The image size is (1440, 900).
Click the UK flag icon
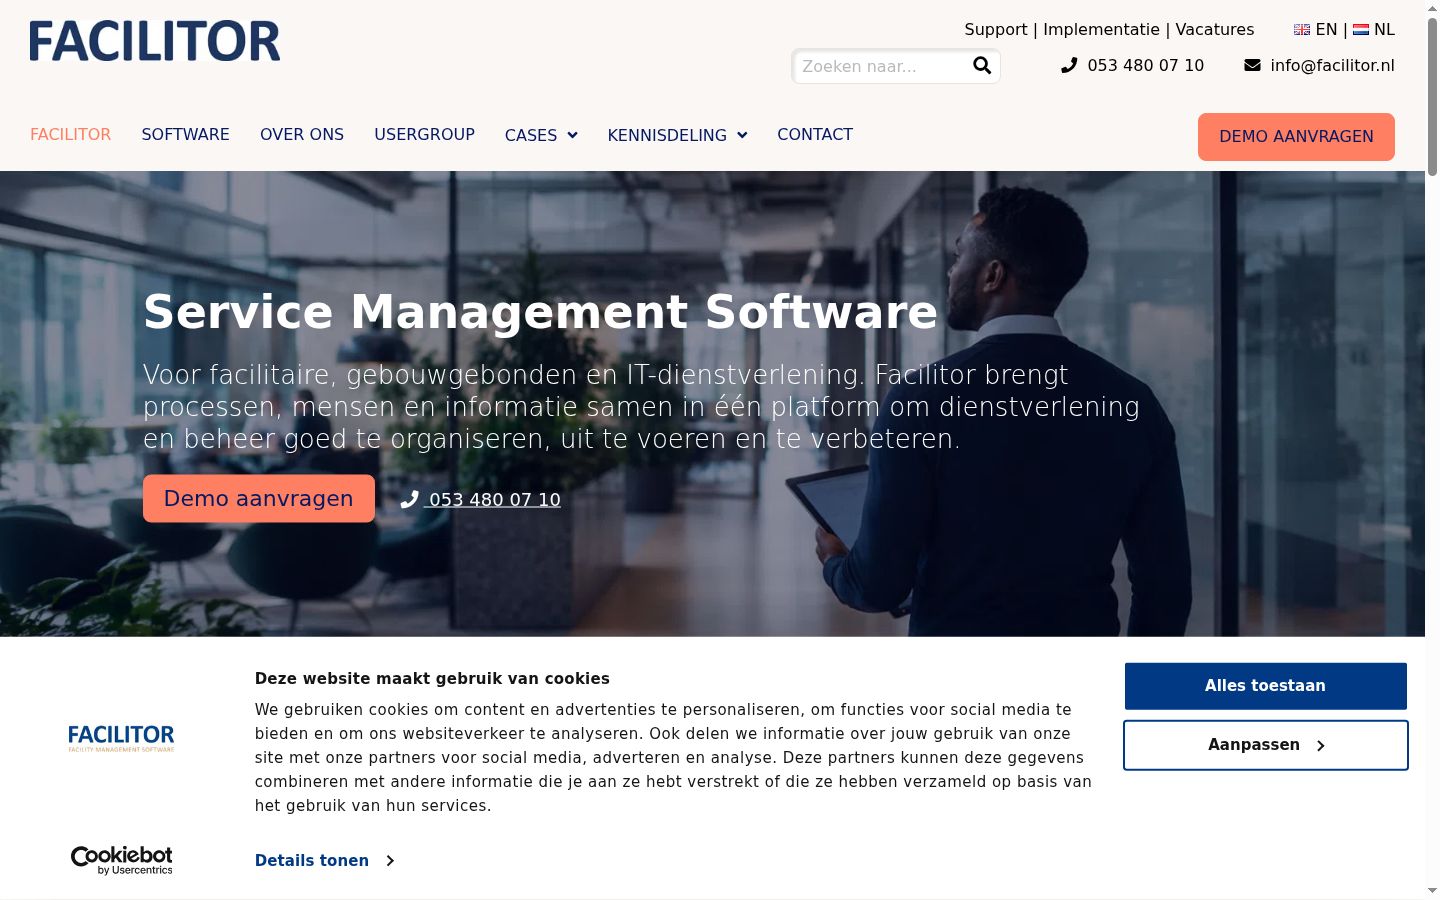pyautogui.click(x=1302, y=30)
